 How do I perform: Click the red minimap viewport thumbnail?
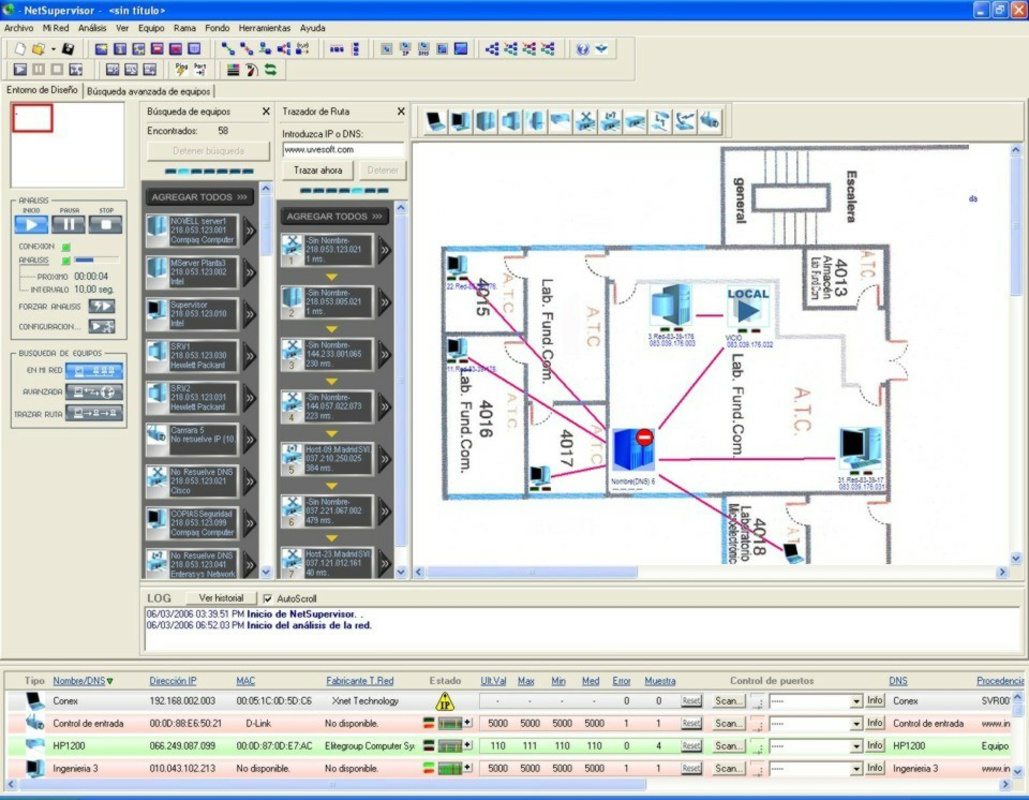[x=32, y=118]
